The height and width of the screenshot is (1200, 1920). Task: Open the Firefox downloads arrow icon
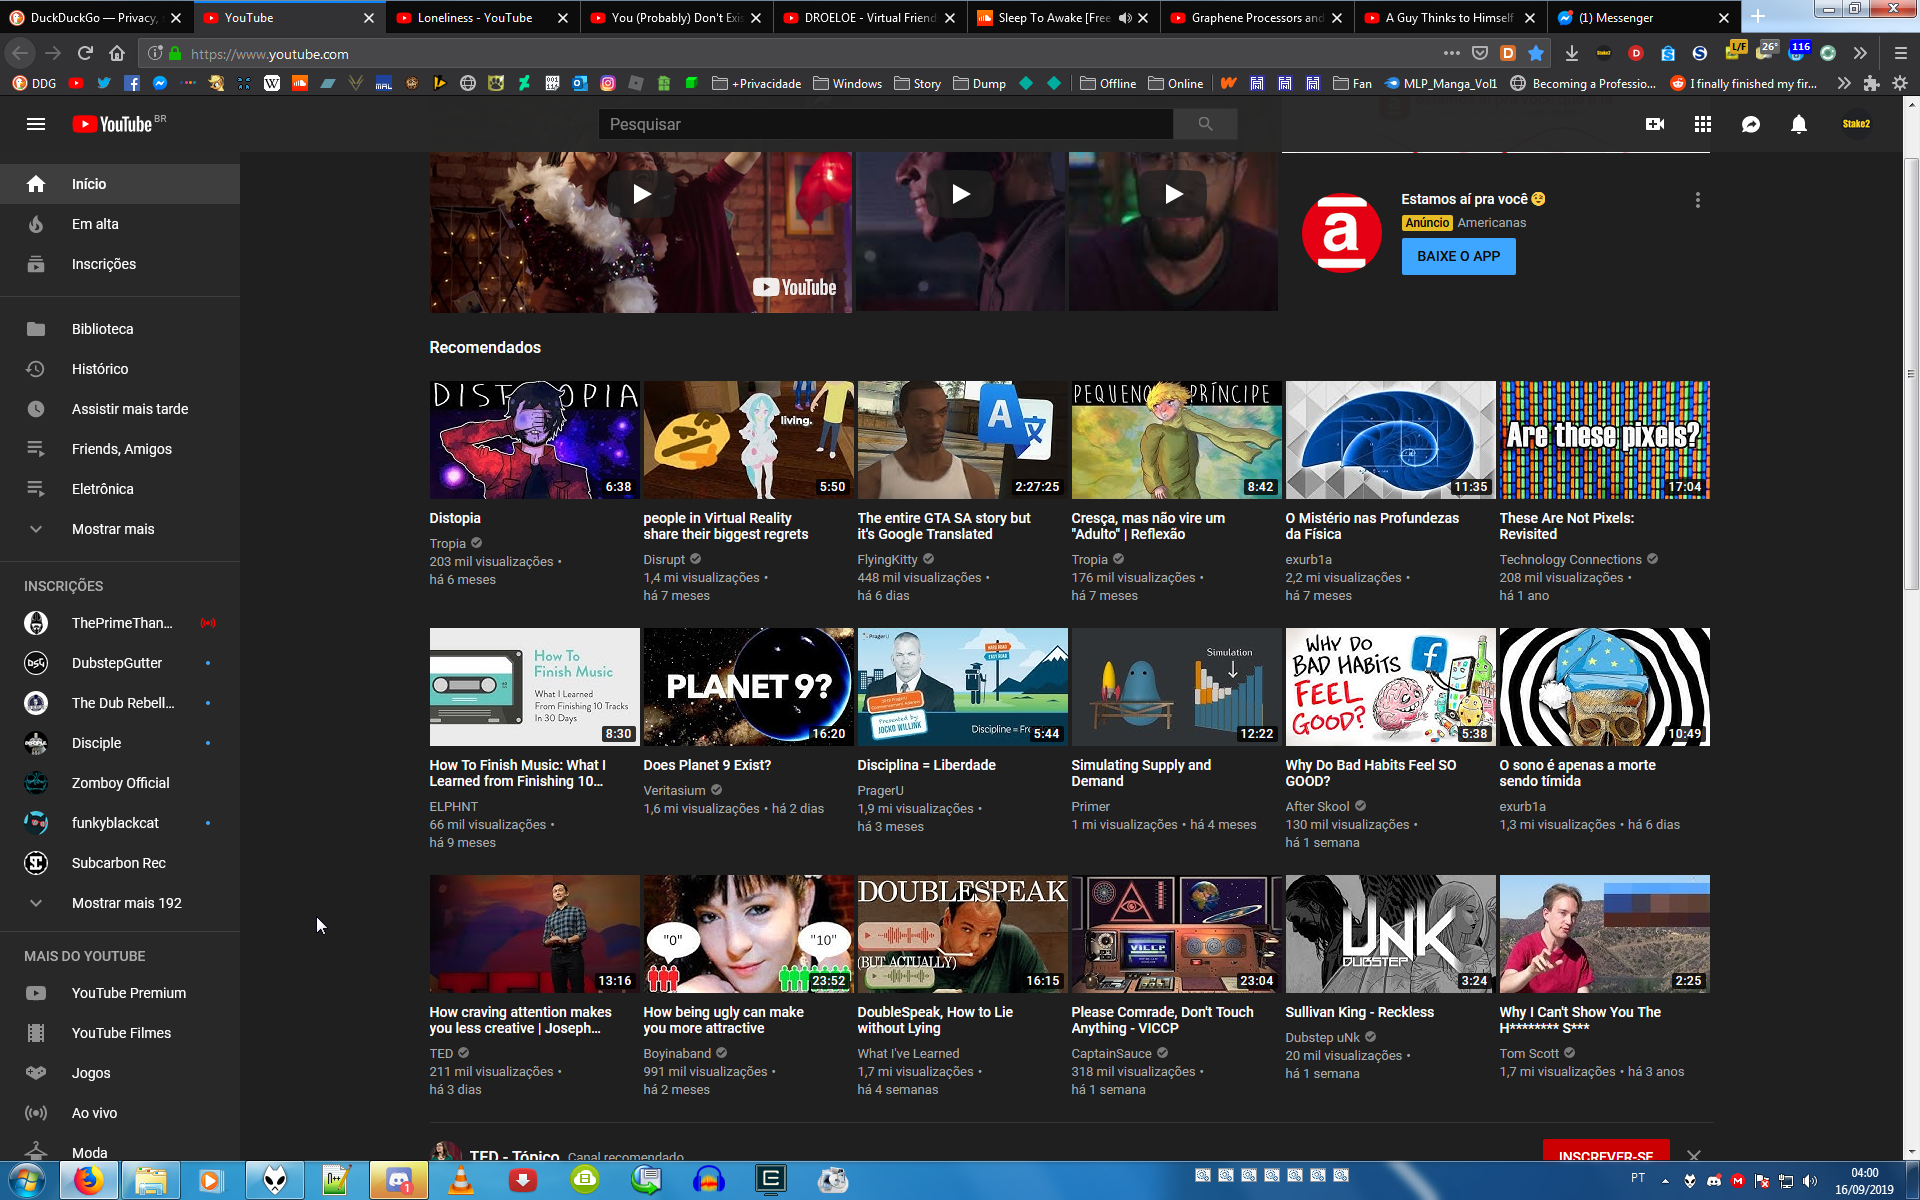point(1572,53)
